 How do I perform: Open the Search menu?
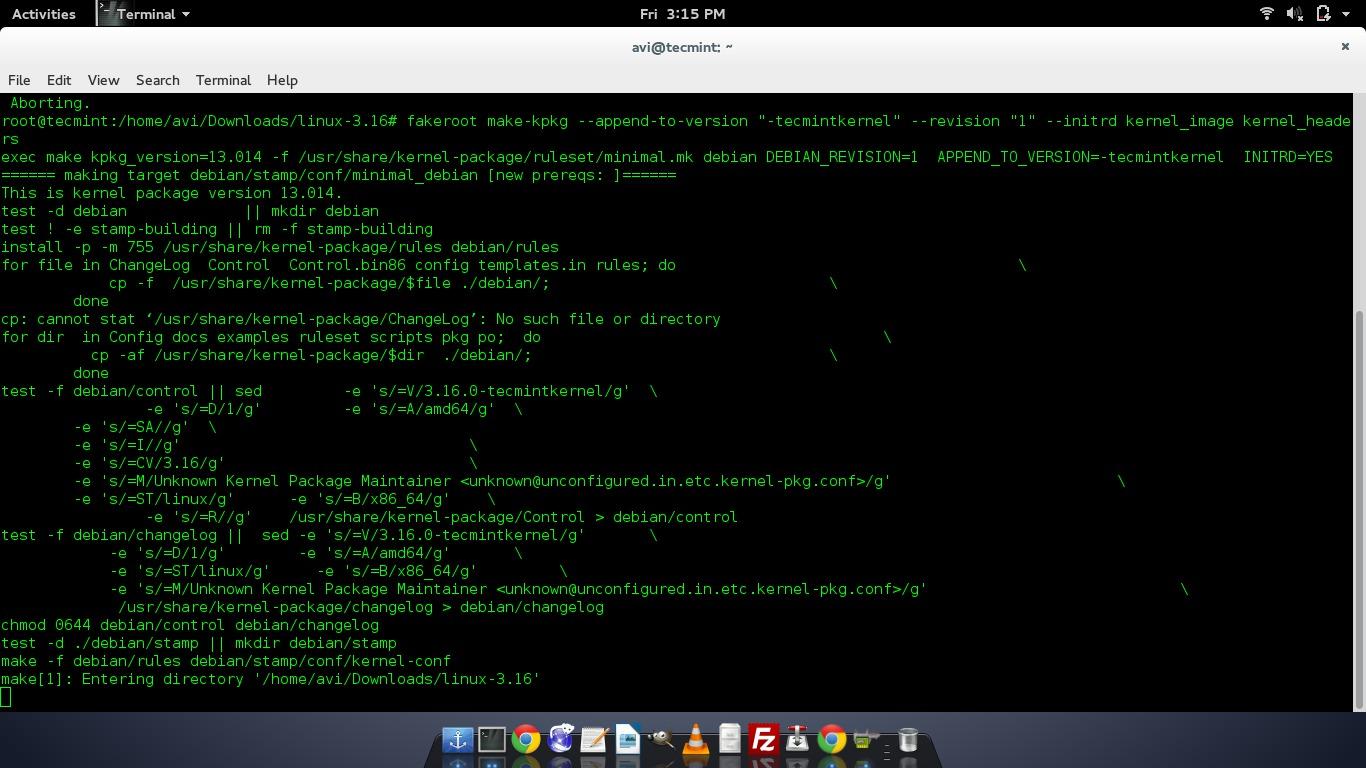157,80
